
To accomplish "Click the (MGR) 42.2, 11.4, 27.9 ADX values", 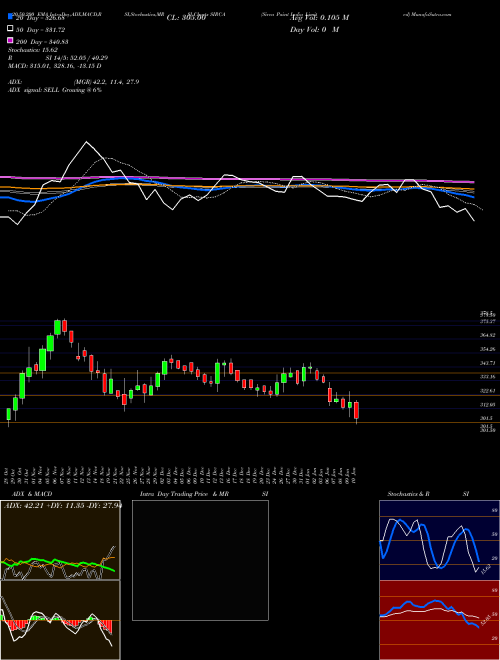I will 106,82.
